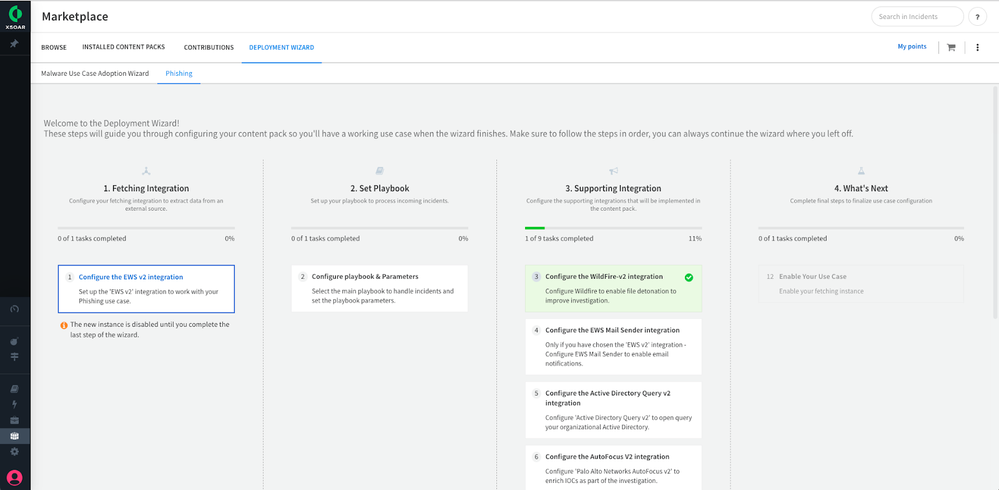This screenshot has height=490, width=999.
Task: Click the My points link
Action: point(911,47)
